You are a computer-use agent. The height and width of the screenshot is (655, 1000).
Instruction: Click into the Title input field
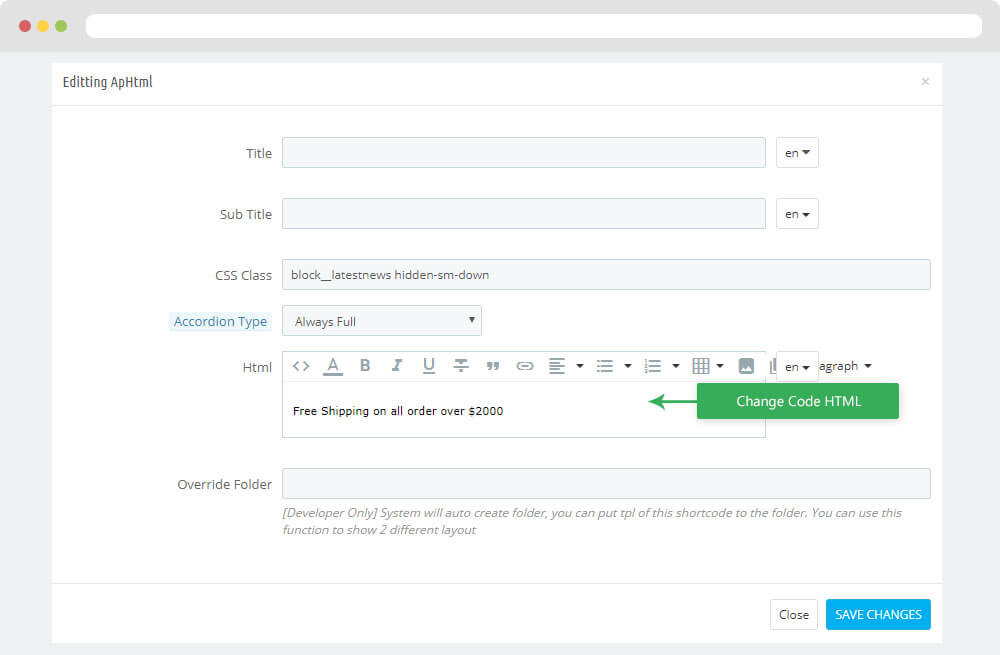[x=524, y=153]
